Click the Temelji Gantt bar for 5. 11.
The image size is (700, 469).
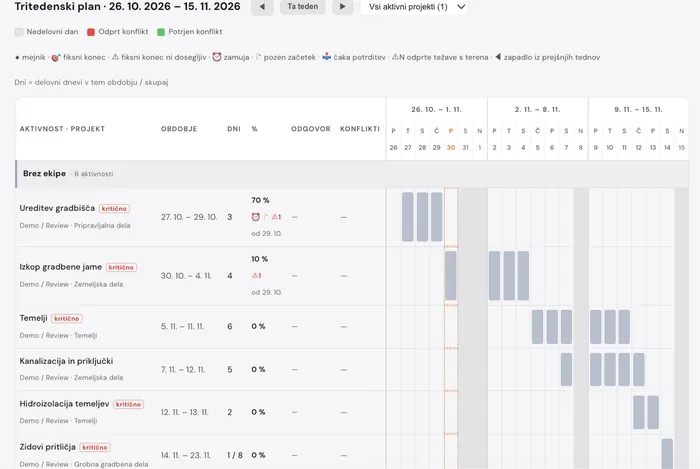click(x=538, y=327)
